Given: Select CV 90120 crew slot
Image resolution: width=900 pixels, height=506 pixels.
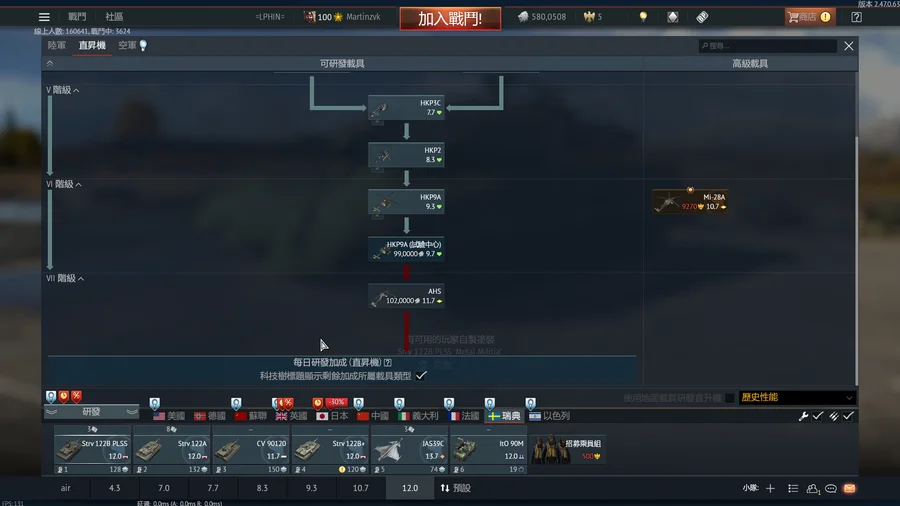Looking at the screenshot, I should tap(251, 450).
